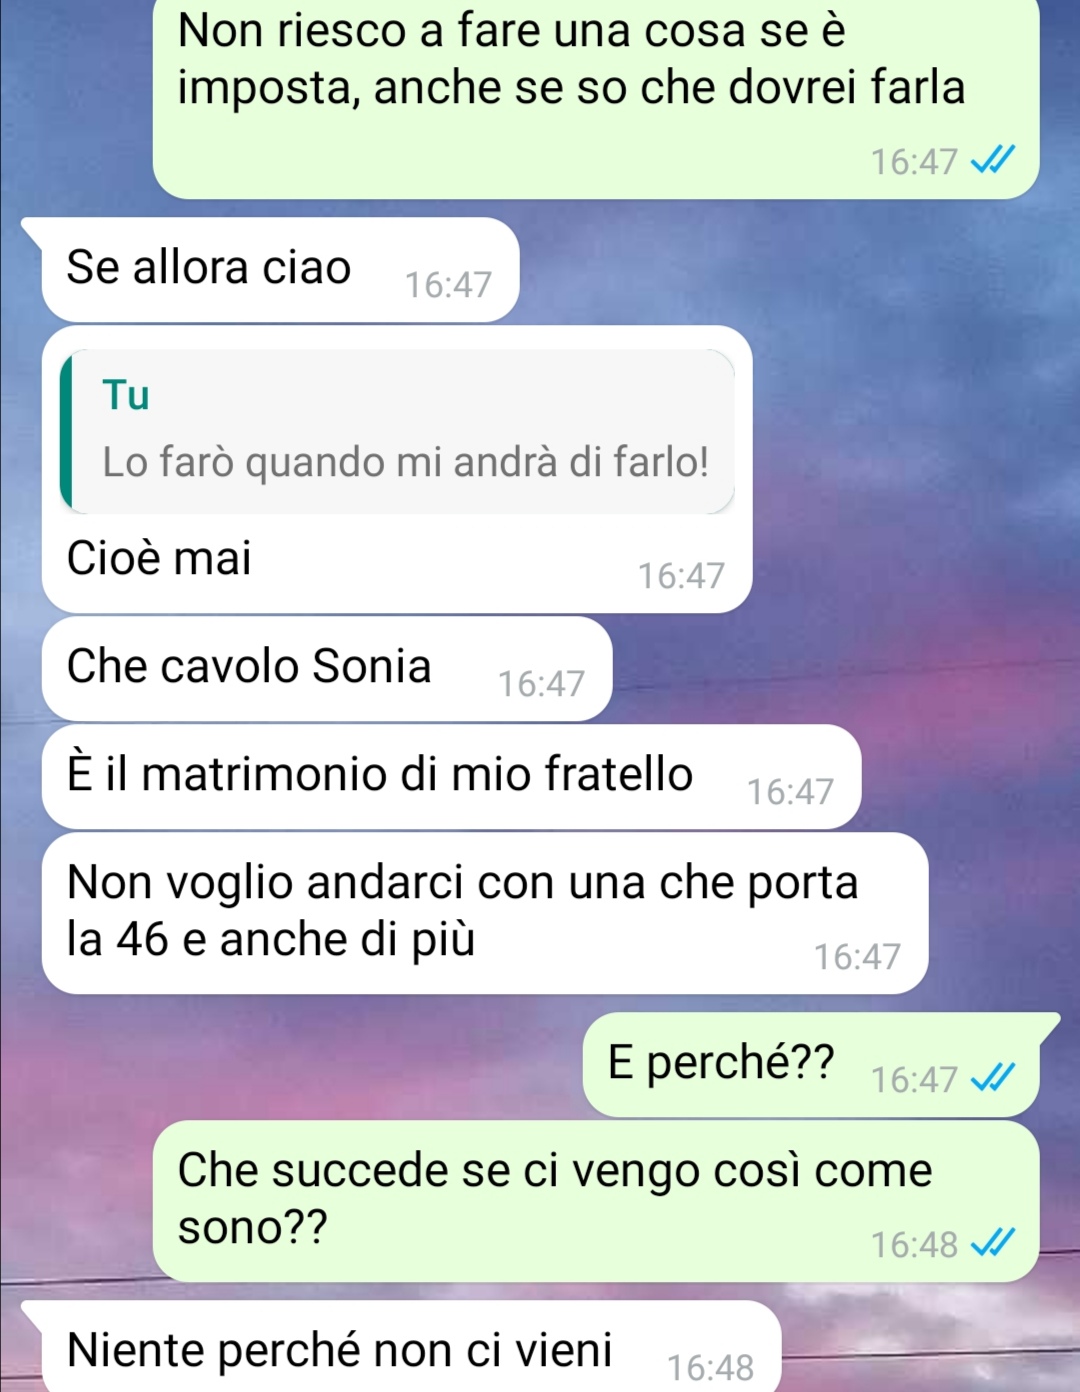Tap the outgoing 'E perché??' bubble
Image resolution: width=1080 pixels, height=1392 pixels.
(811, 1064)
